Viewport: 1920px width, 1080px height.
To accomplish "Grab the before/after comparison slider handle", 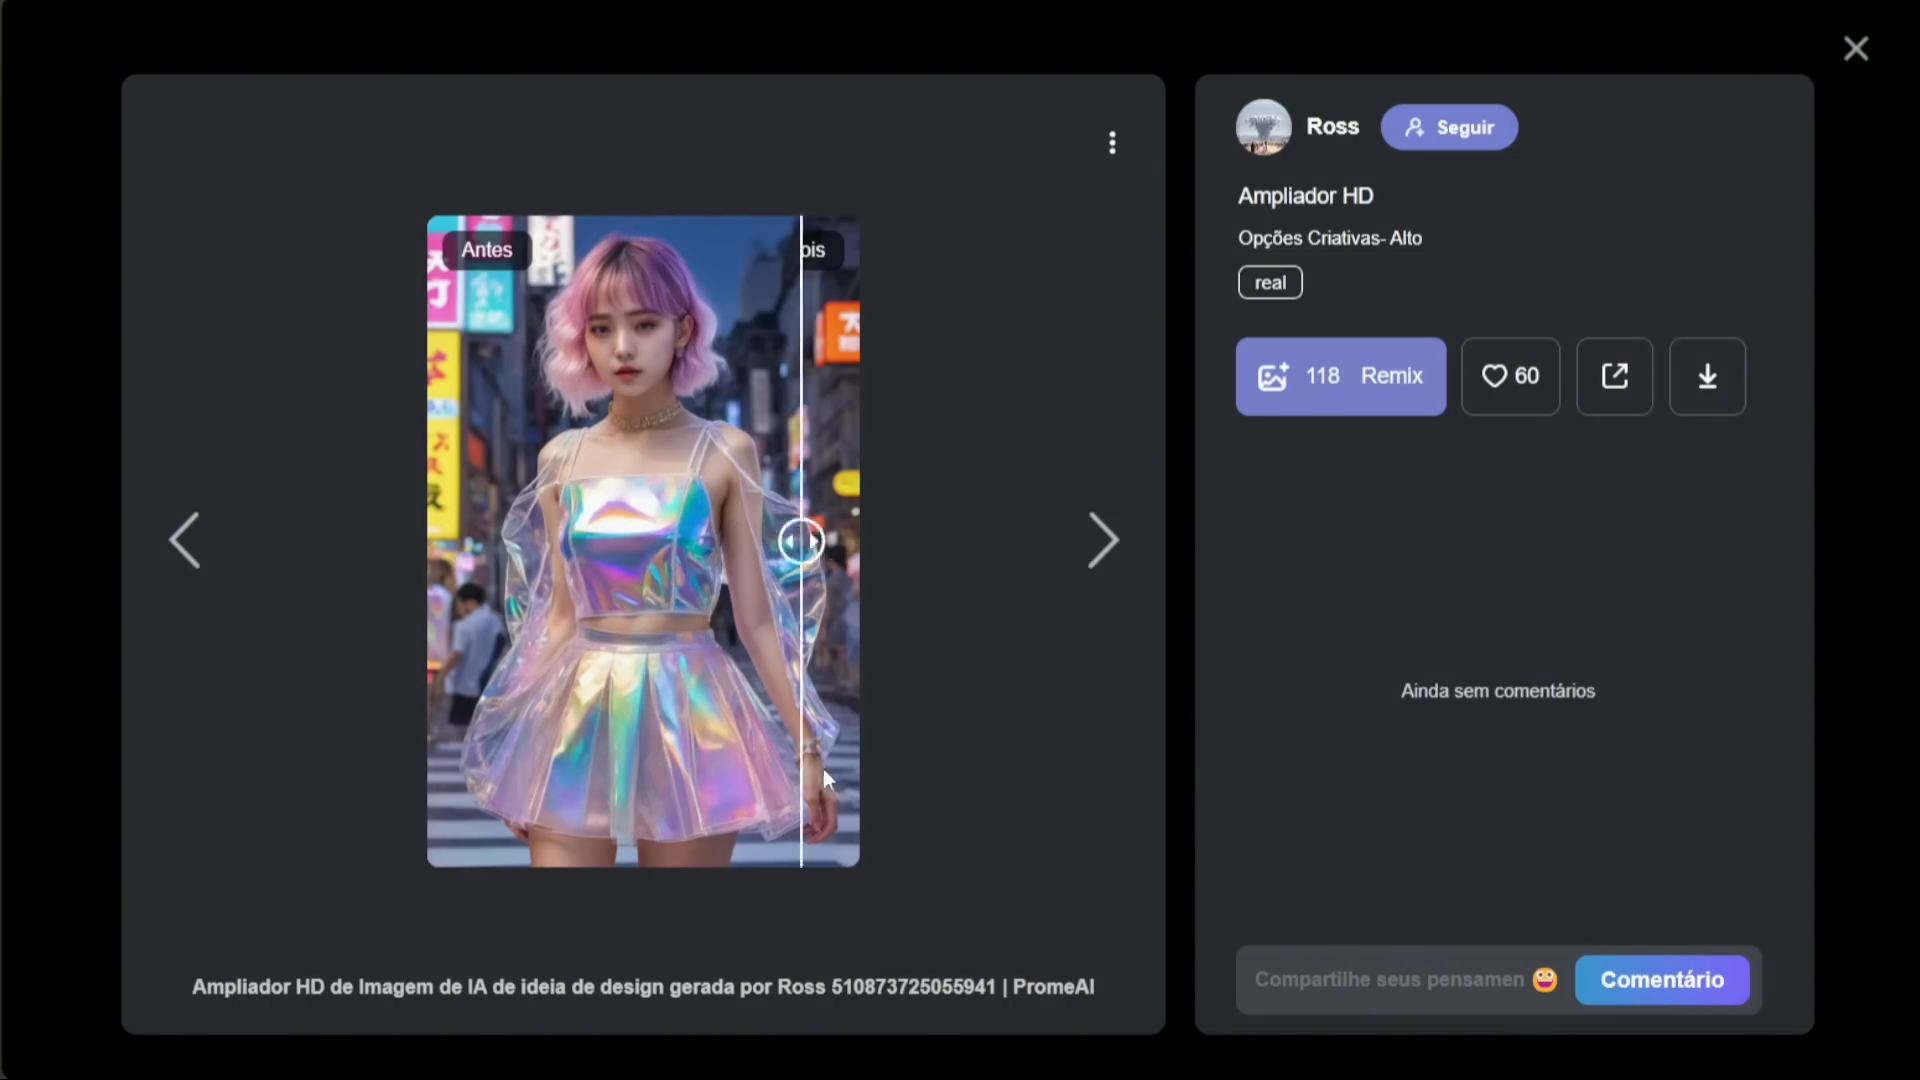I will (801, 541).
